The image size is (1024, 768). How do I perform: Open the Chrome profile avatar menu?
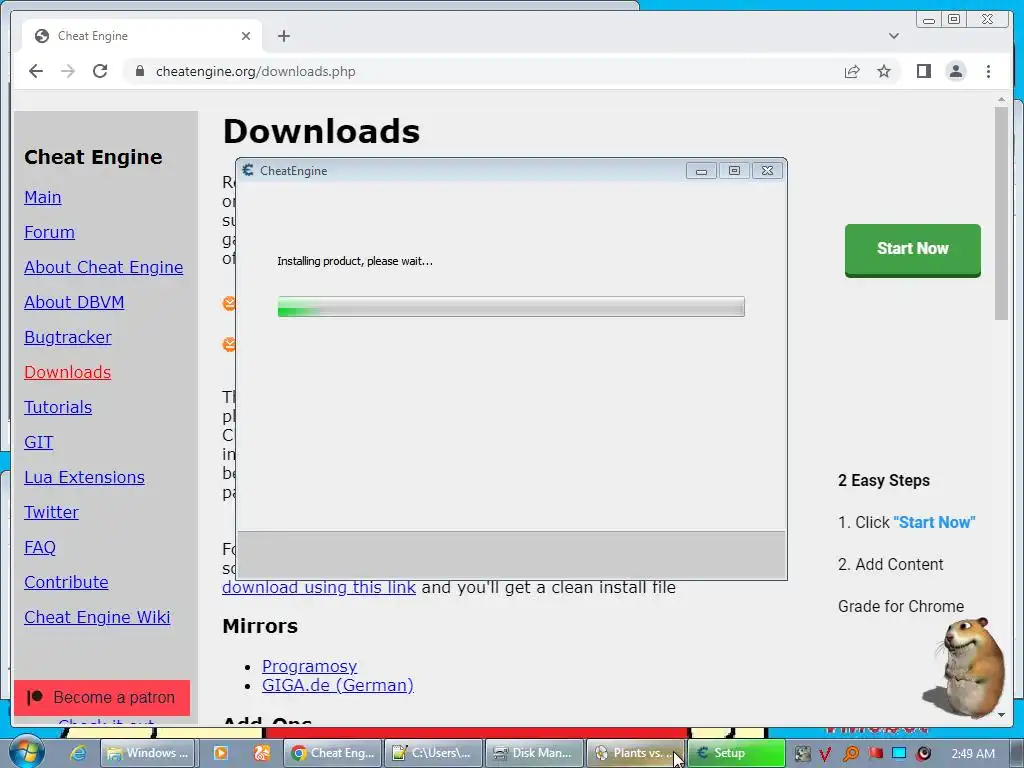955,71
